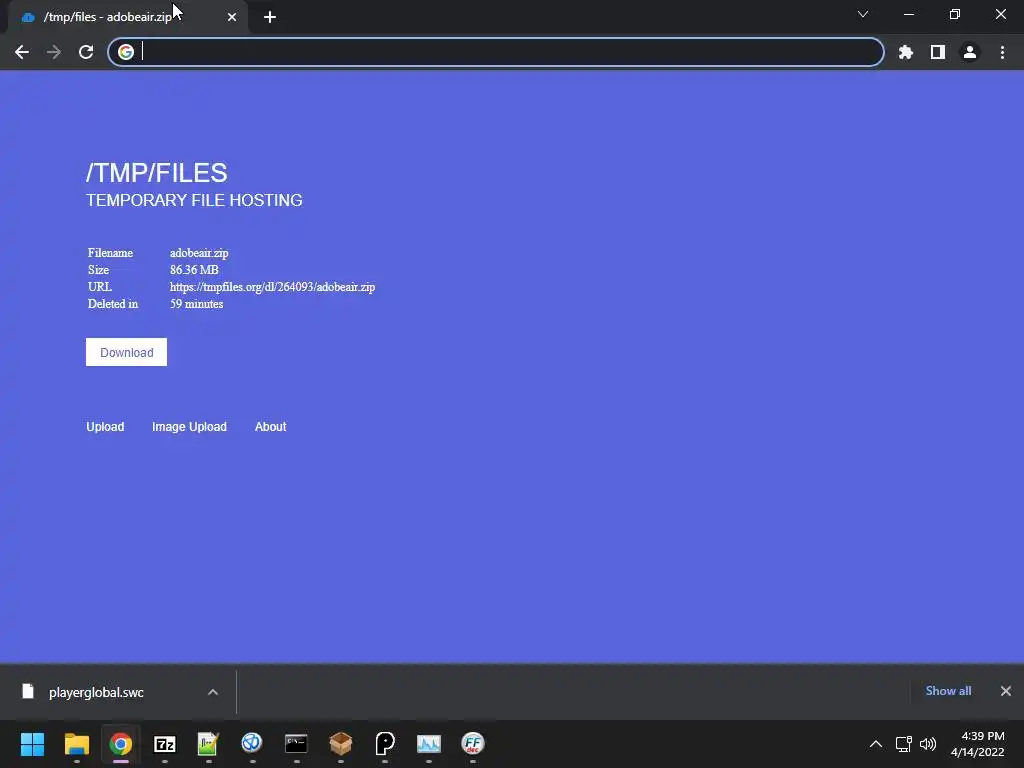Click the network tray icon
This screenshot has width=1024, height=768.
tap(903, 744)
